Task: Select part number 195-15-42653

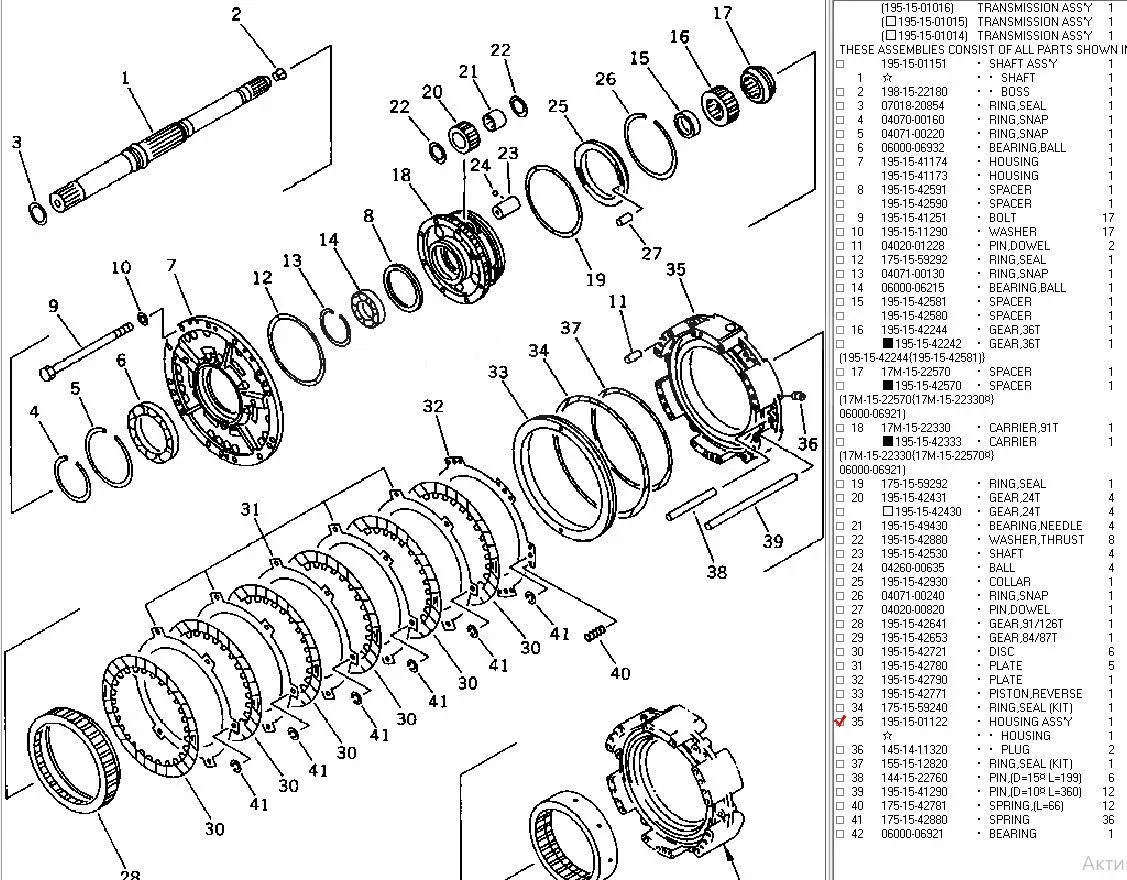Action: tap(914, 638)
